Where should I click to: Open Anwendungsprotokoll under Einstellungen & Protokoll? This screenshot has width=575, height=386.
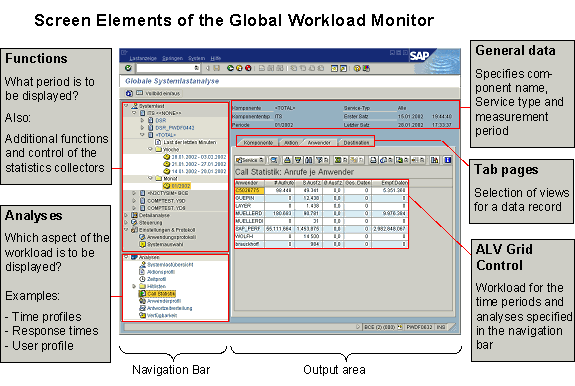pyautogui.click(x=171, y=237)
